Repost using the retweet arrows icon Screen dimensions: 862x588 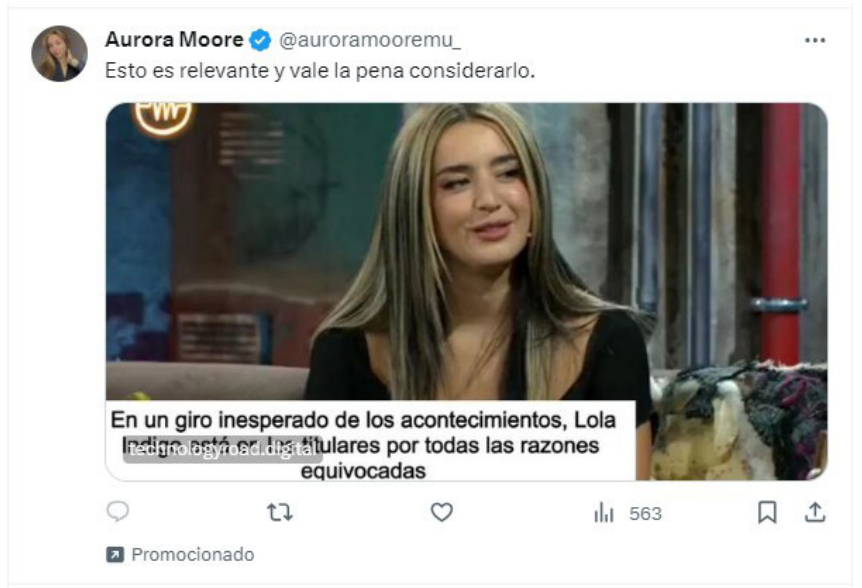tap(280, 512)
